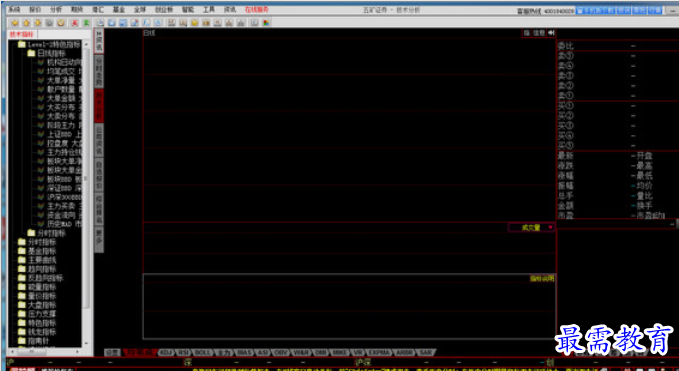The height and width of the screenshot is (371, 679).
Task: Open the 工具 menu
Action: coord(209,10)
